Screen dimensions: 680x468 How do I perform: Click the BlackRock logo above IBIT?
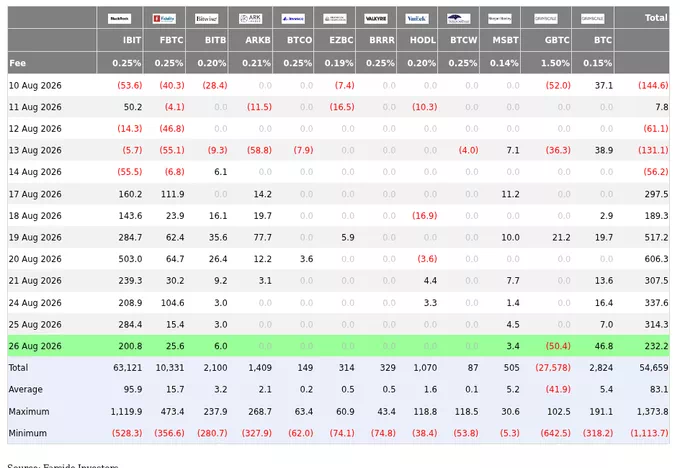tap(119, 19)
